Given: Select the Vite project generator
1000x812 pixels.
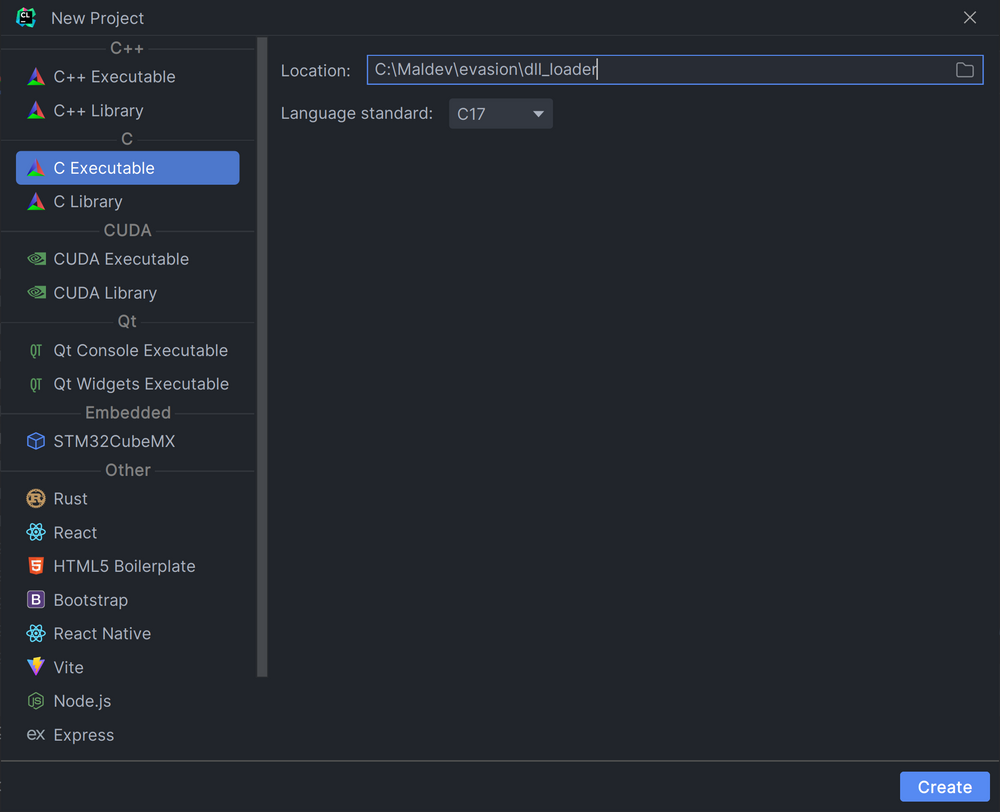Looking at the screenshot, I should click(x=70, y=667).
